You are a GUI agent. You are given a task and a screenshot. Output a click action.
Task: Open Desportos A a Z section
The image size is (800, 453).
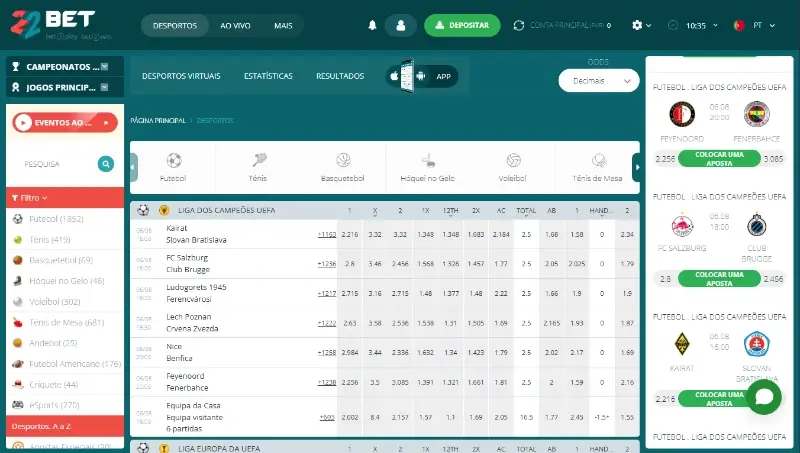click(x=65, y=426)
